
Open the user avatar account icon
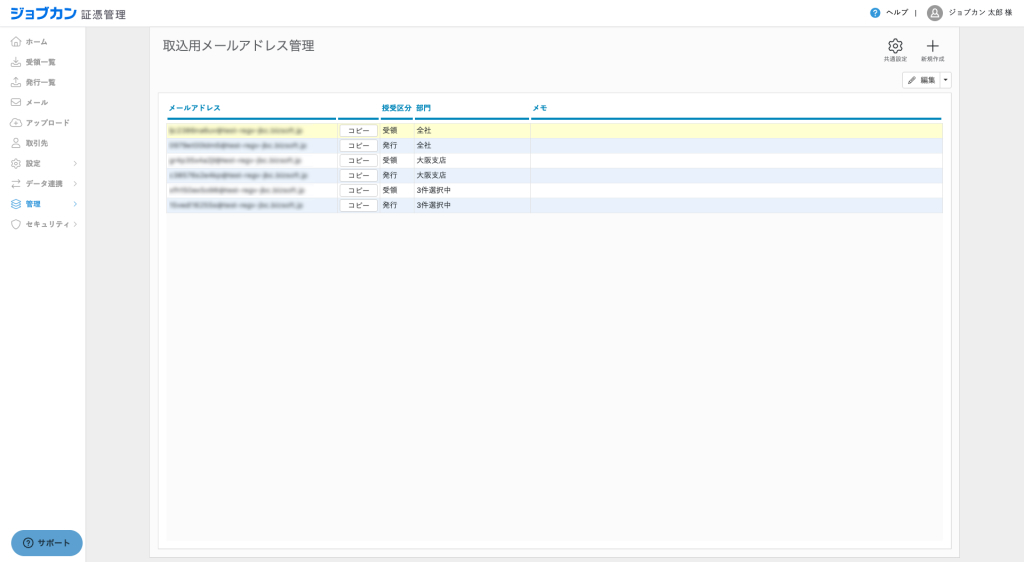click(x=934, y=13)
